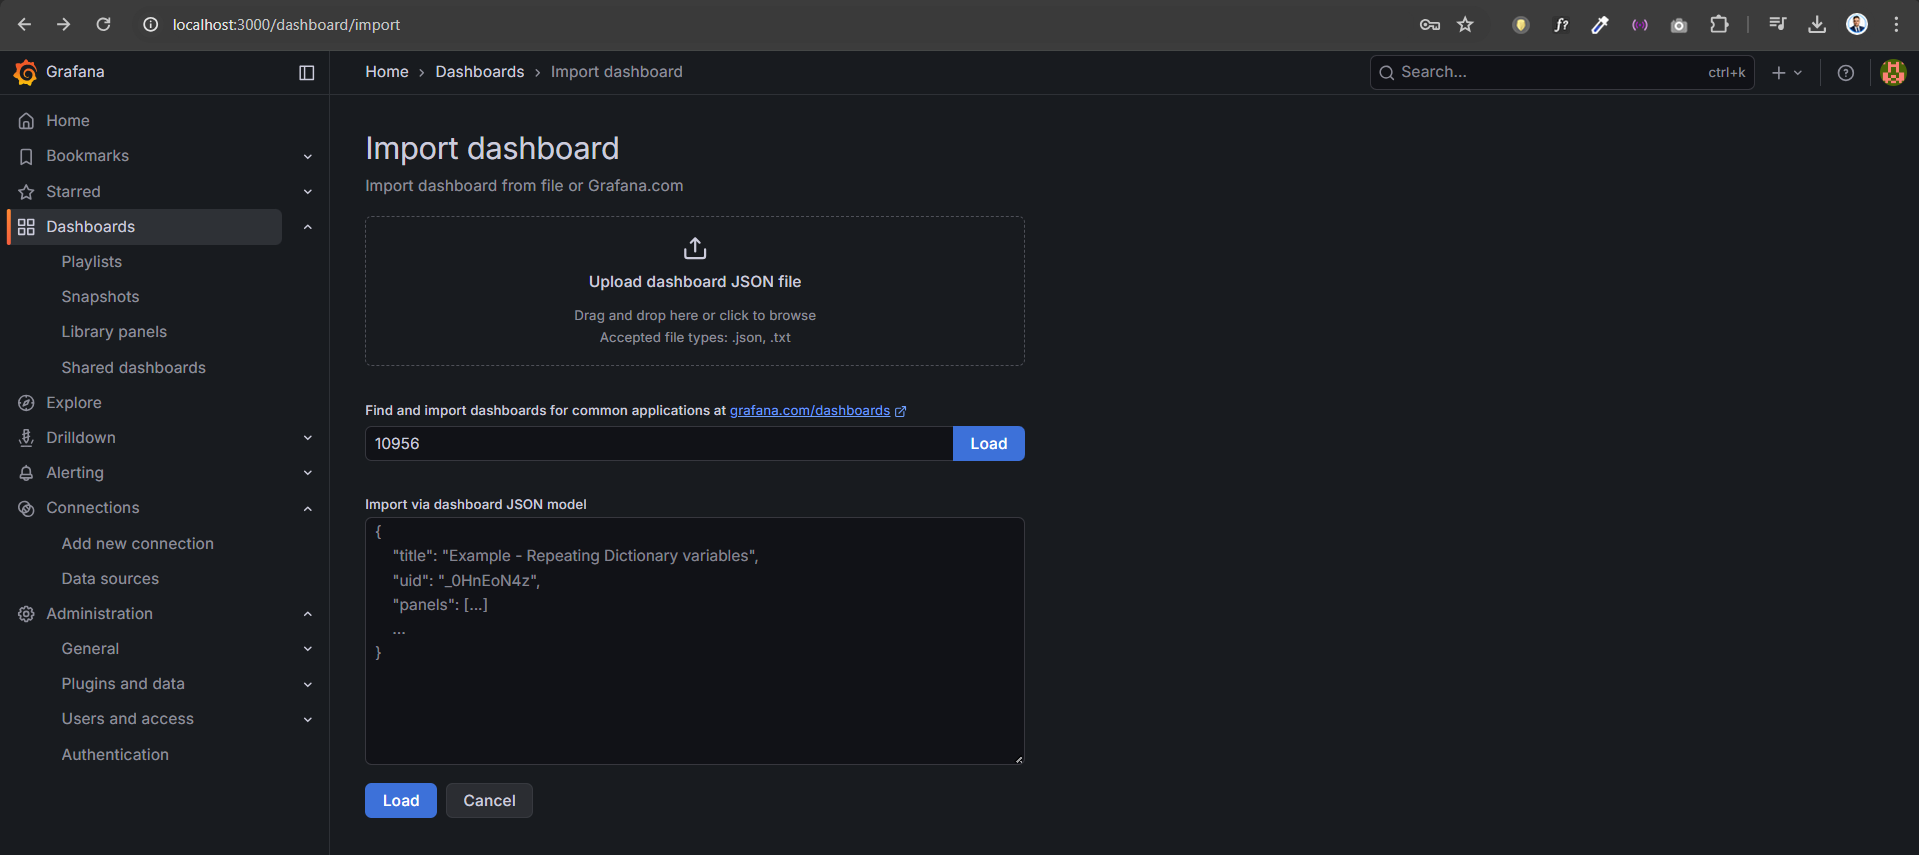Click the search magnifier icon
The image size is (1919, 855).
pyautogui.click(x=1387, y=72)
